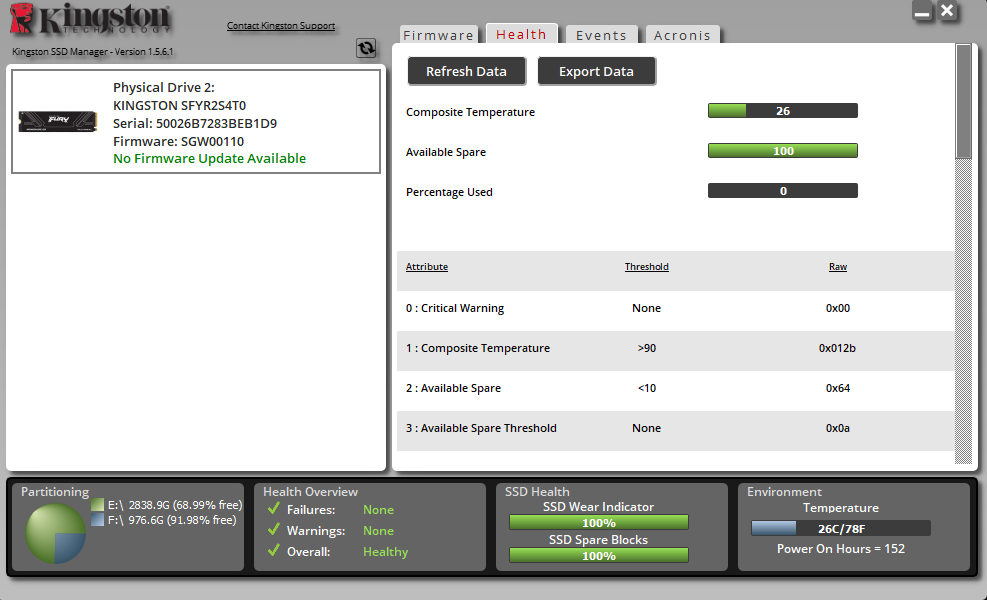Image resolution: width=987 pixels, height=600 pixels.
Task: Open the Contact Kingston Support link
Action: coord(281,26)
